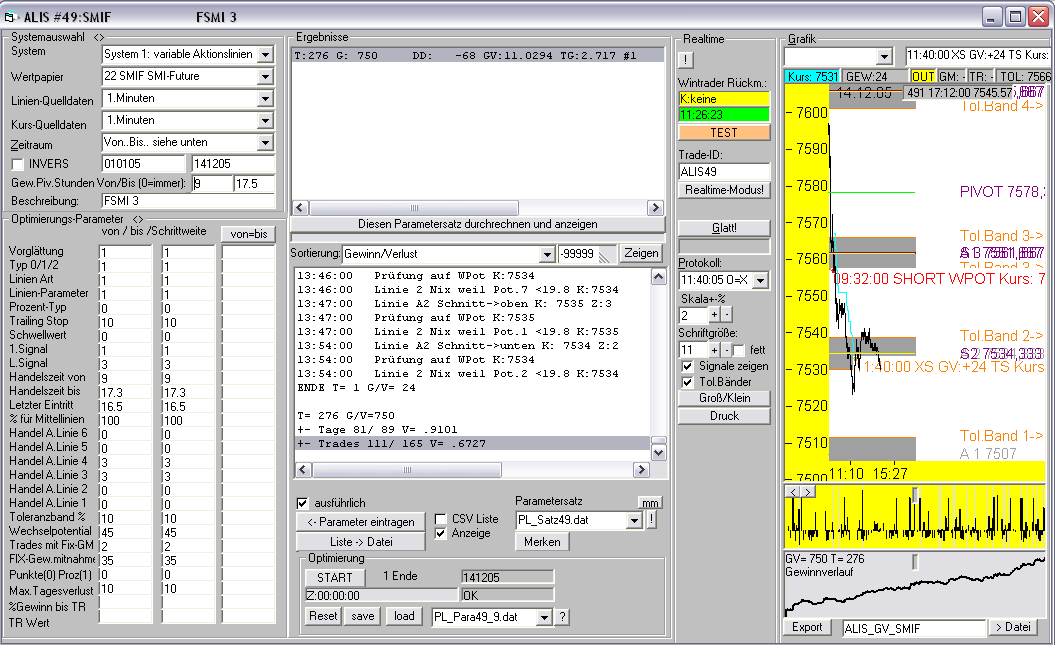
Task: Increase Skala with the '+' button
Action: (712, 316)
